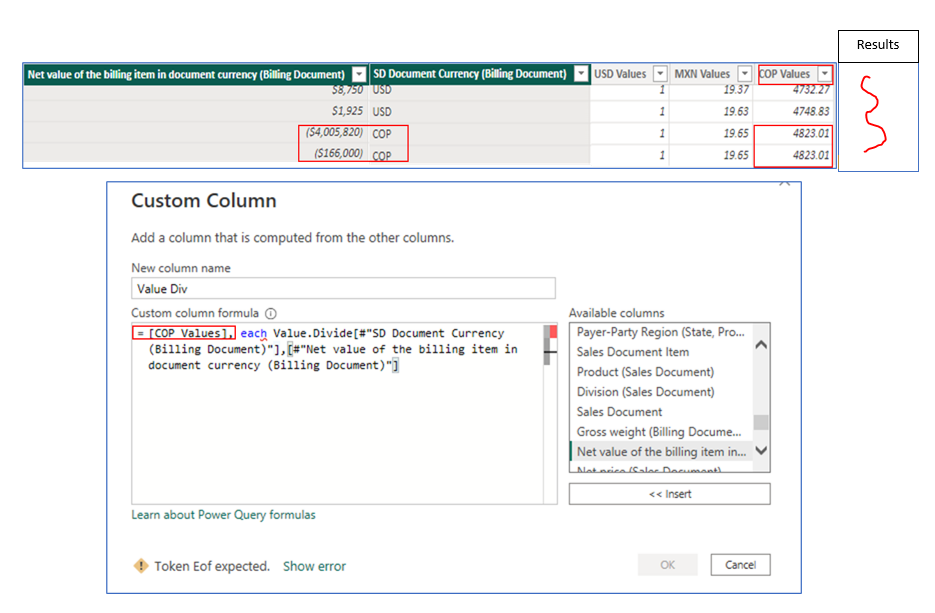Click the warning icon beside Token Eof expected
935x613 pixels.
coord(141,565)
